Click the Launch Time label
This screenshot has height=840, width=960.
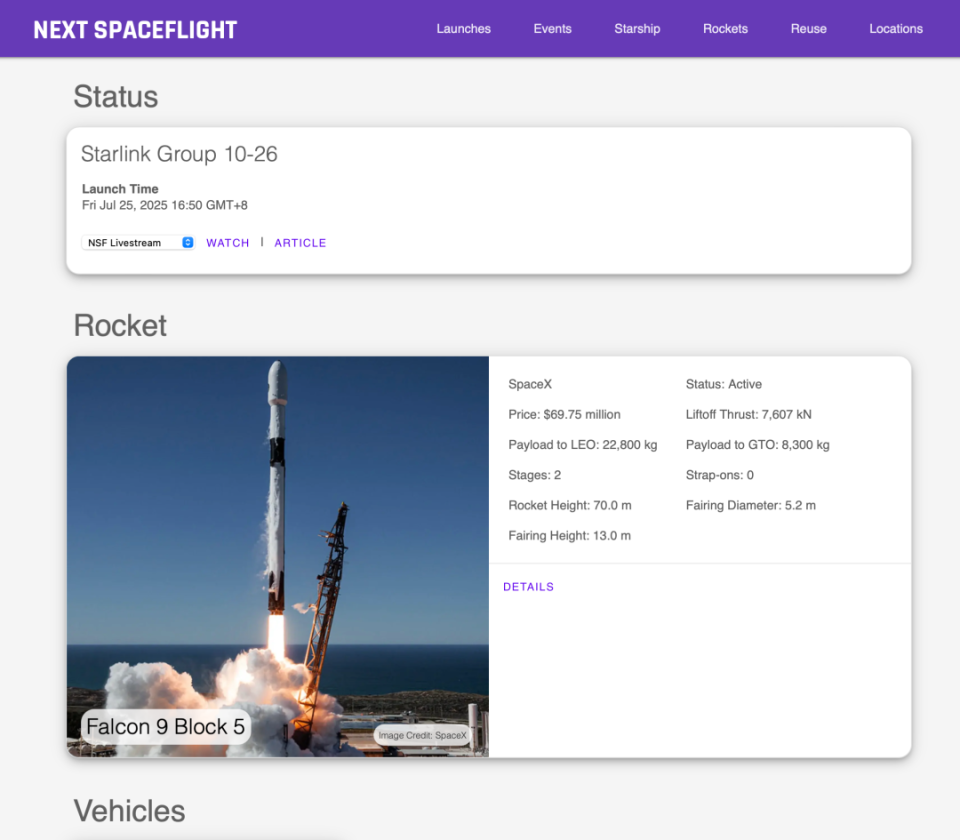pyautogui.click(x=120, y=189)
